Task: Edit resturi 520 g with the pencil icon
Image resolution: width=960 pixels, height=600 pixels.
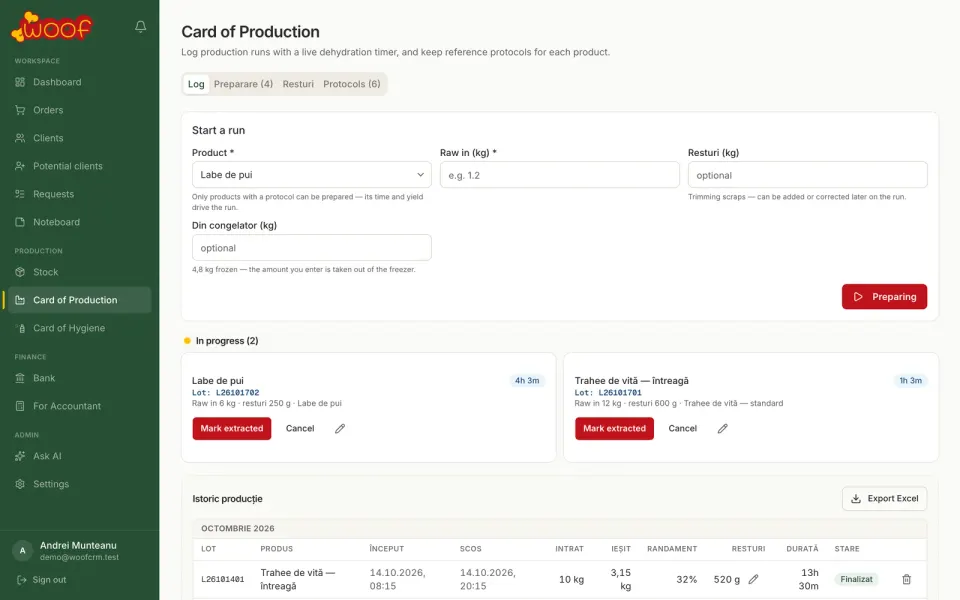Action: pos(754,579)
